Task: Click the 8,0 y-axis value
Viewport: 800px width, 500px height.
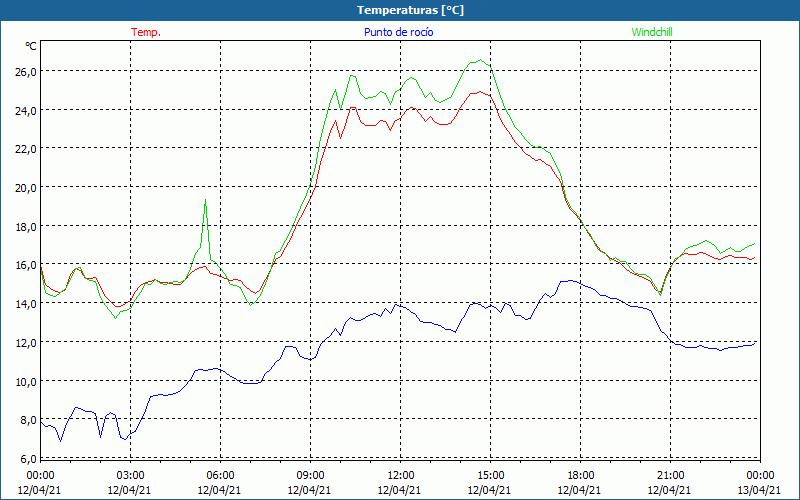Action: [28, 420]
